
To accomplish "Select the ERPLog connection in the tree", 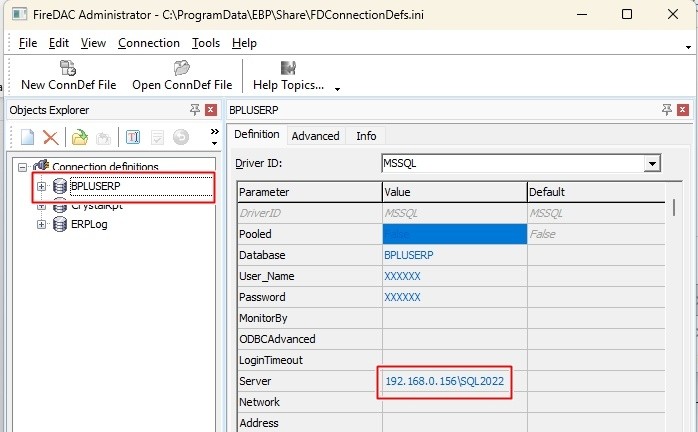I will 89,224.
